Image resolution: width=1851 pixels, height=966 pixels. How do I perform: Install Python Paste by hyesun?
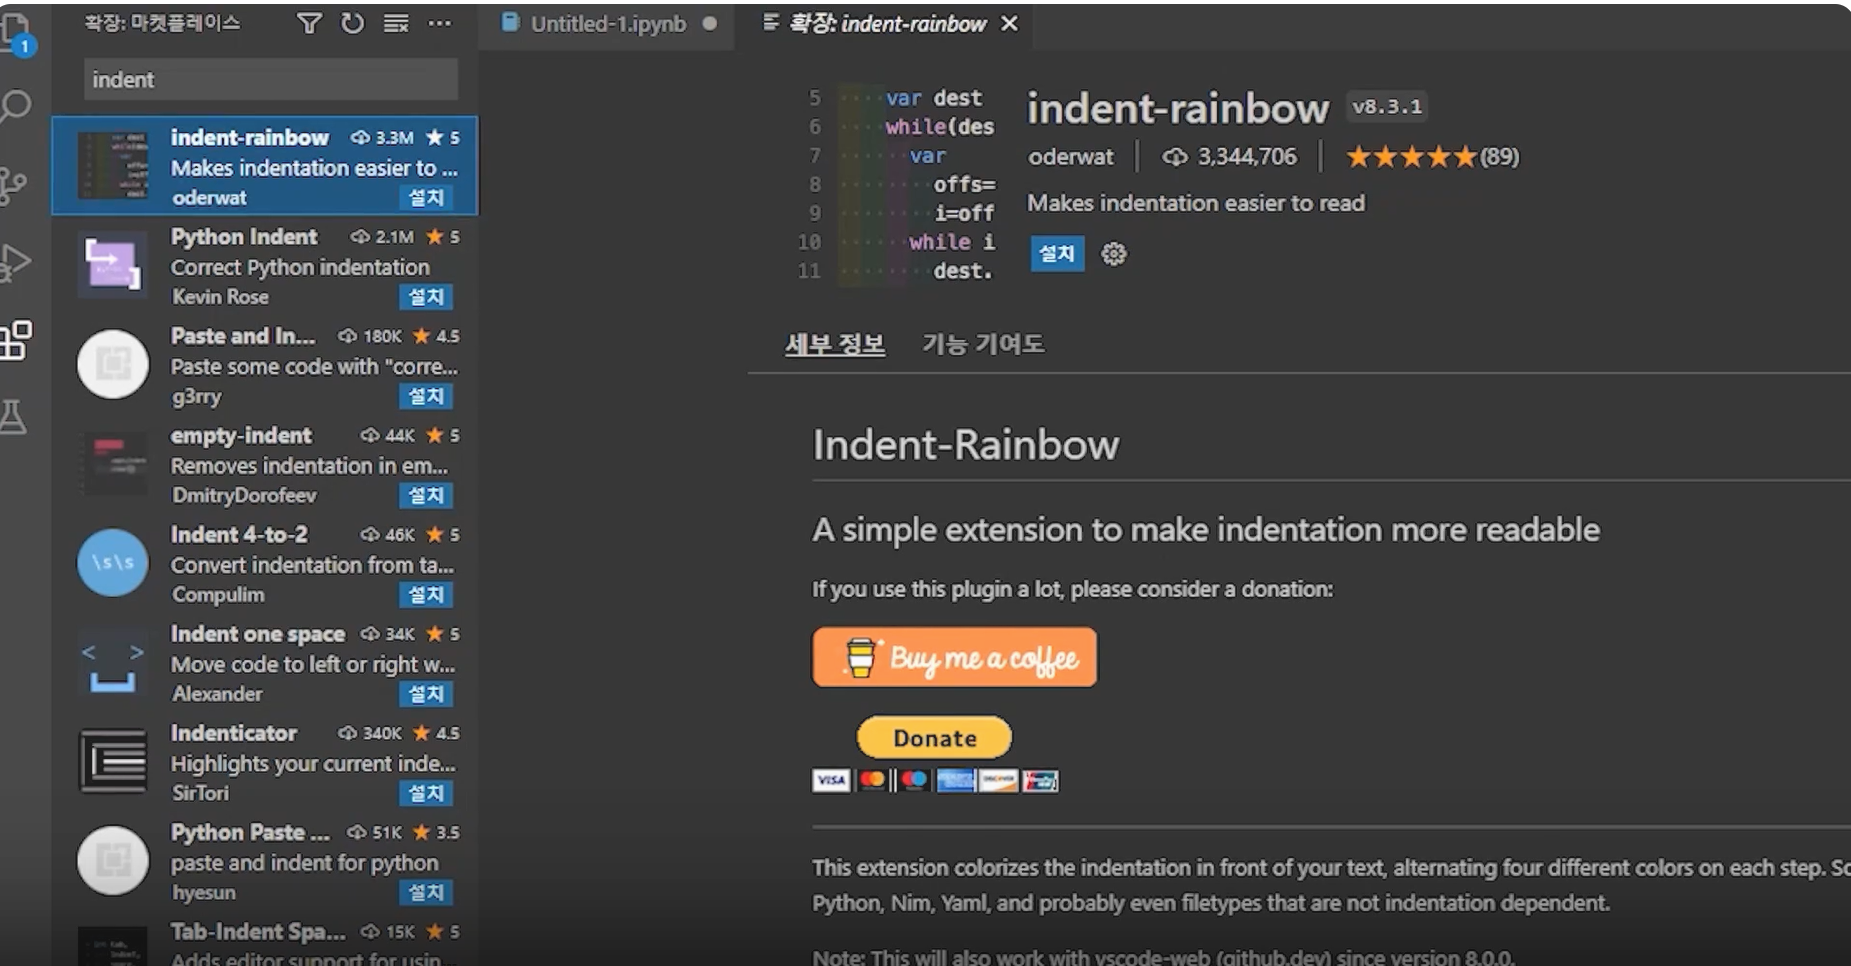(x=425, y=892)
